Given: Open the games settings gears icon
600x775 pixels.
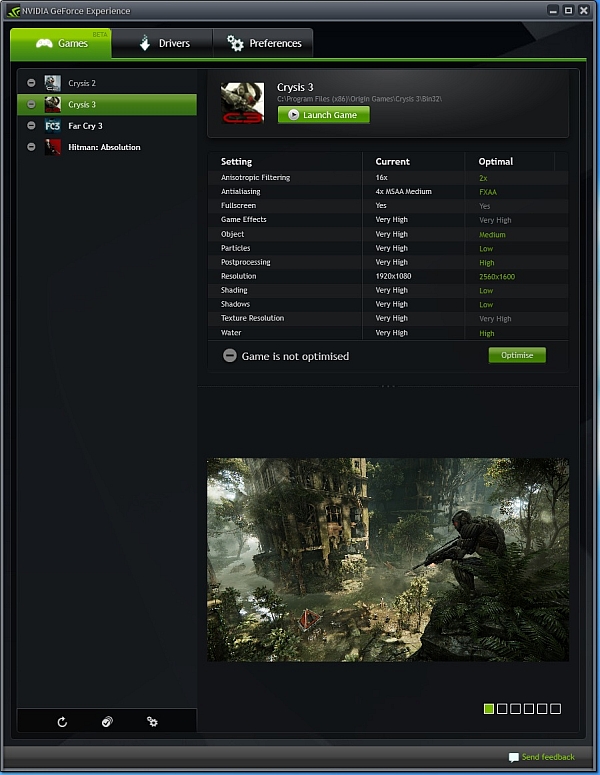Looking at the screenshot, I should 152,721.
